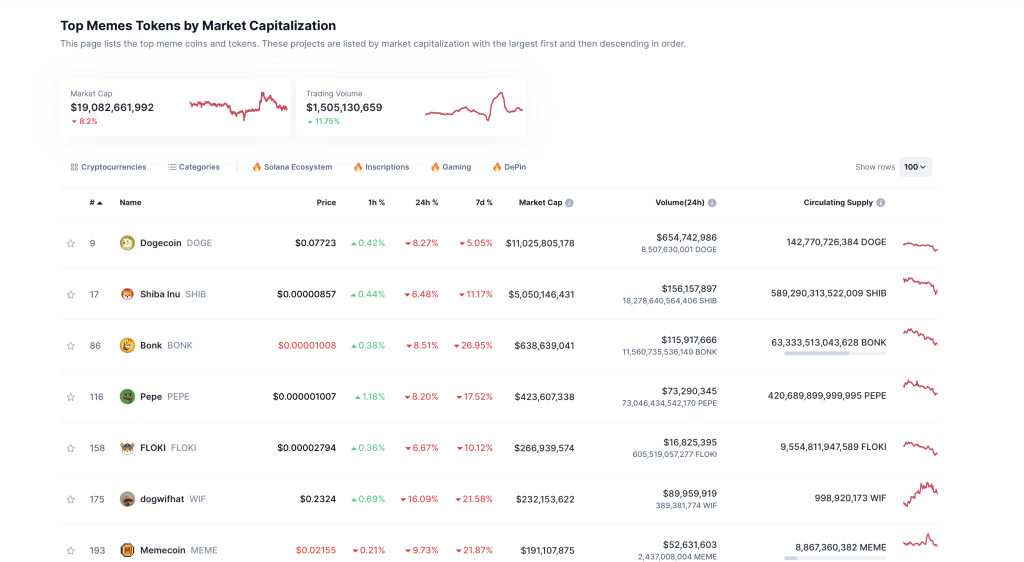Open the Show rows 100 dropdown
The image size is (1024, 562).
(x=915, y=167)
